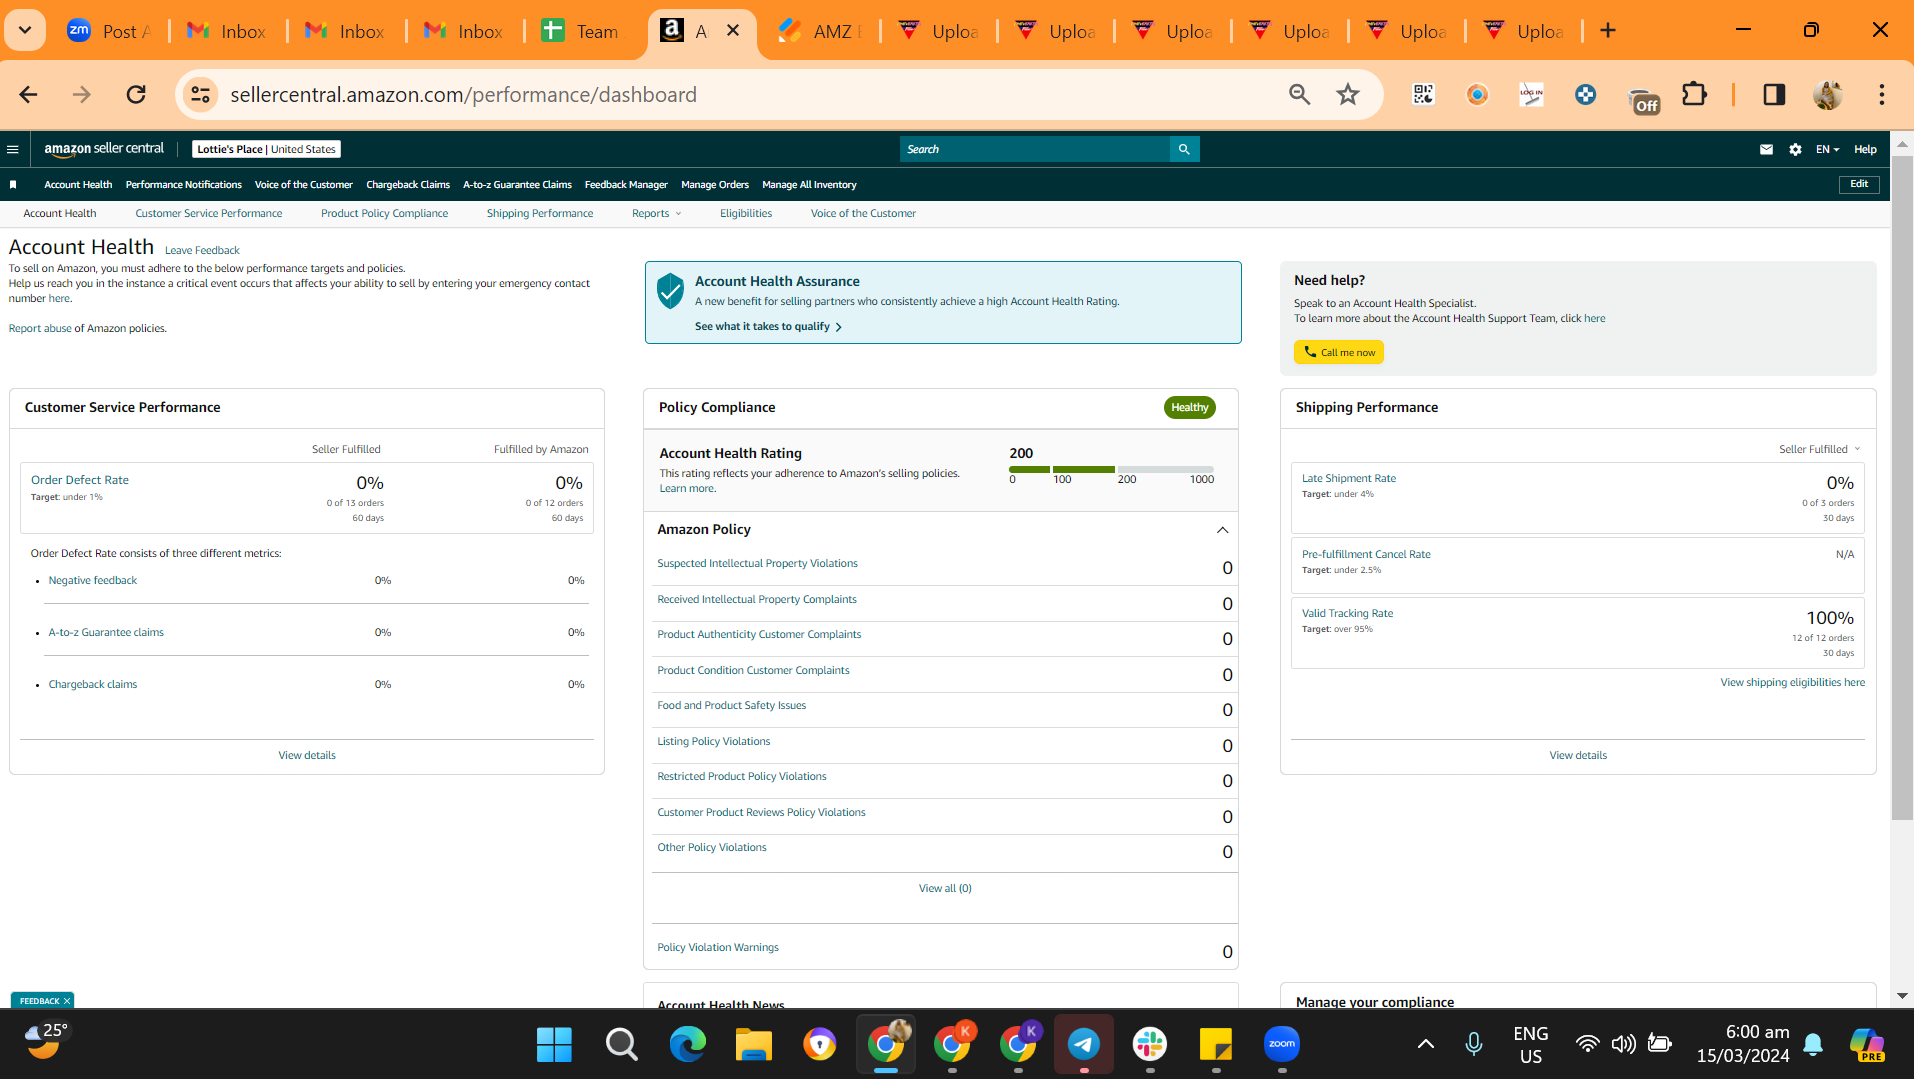Open Telegram from the taskbar
The width and height of the screenshot is (1914, 1079).
(x=1084, y=1044)
